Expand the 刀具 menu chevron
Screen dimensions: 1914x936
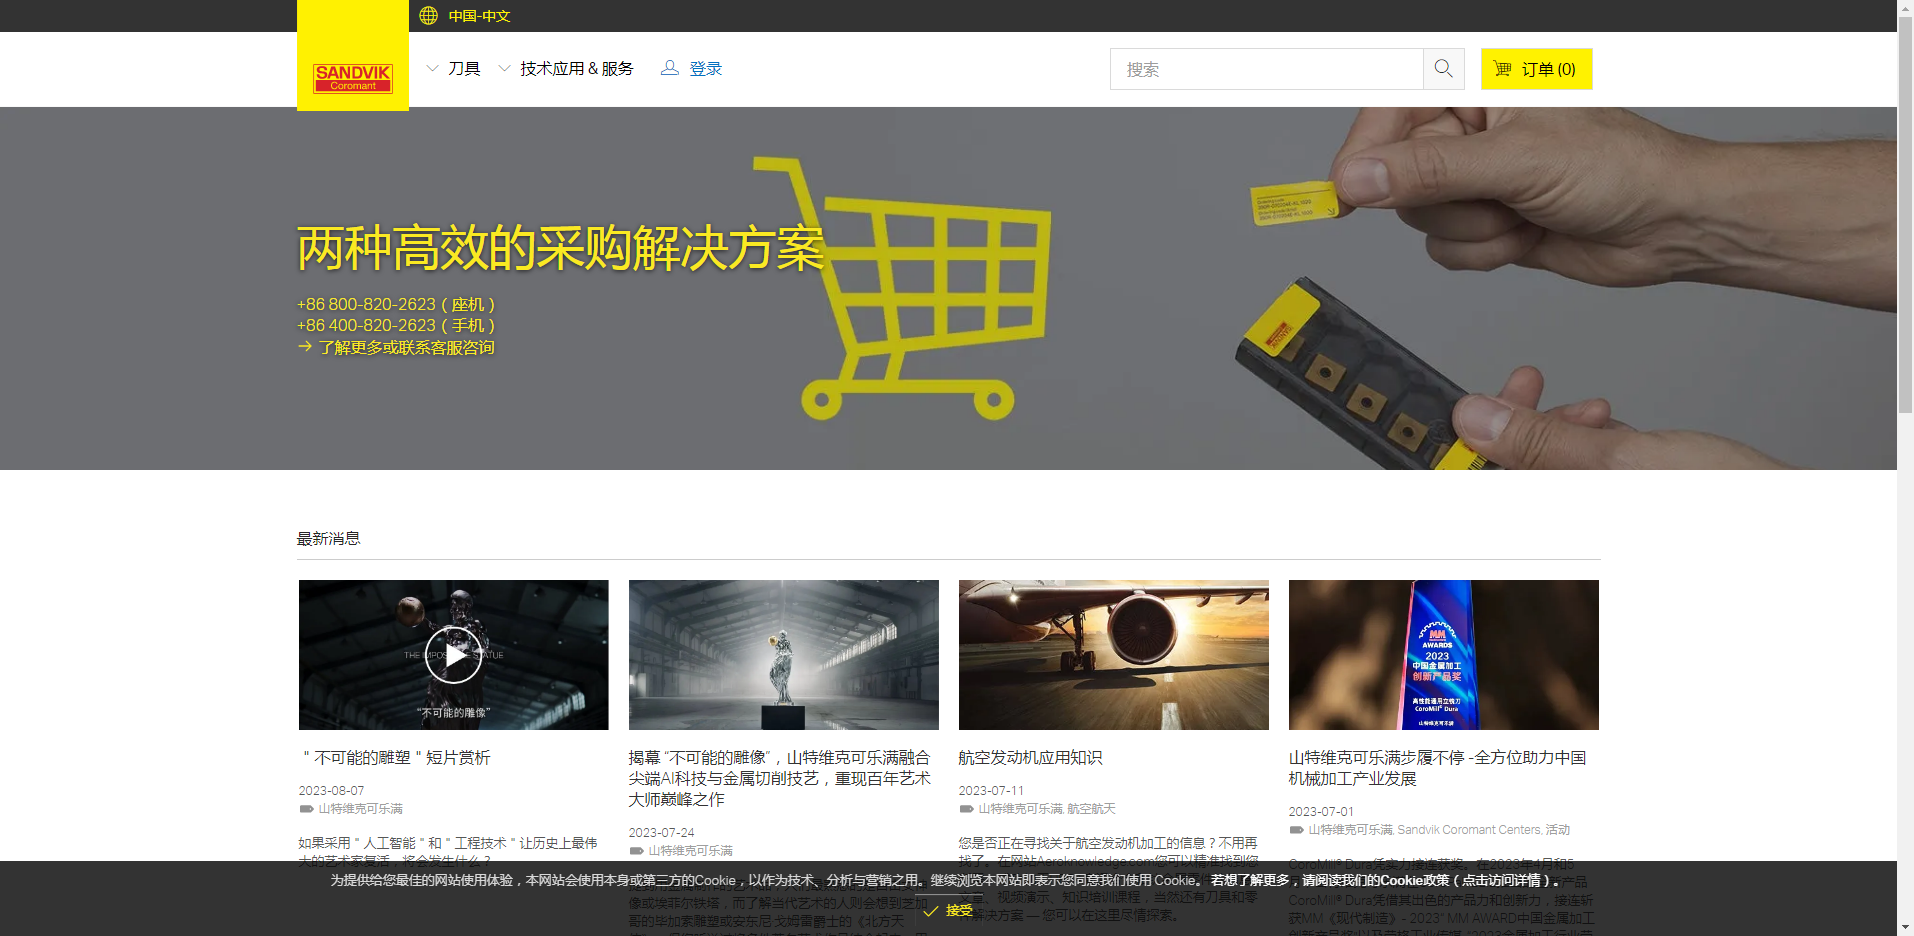[433, 68]
